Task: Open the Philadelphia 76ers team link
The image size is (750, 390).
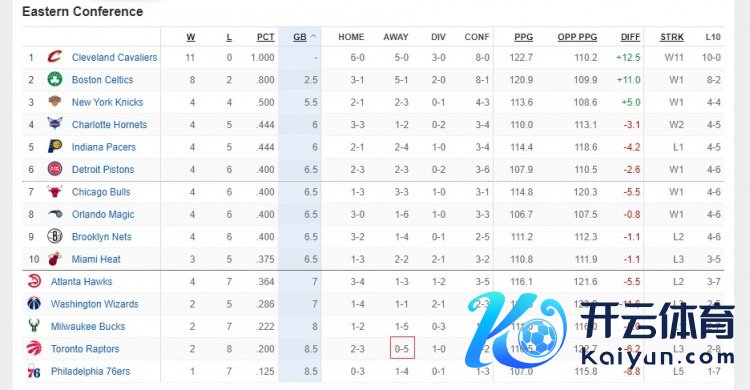Action: tap(90, 371)
